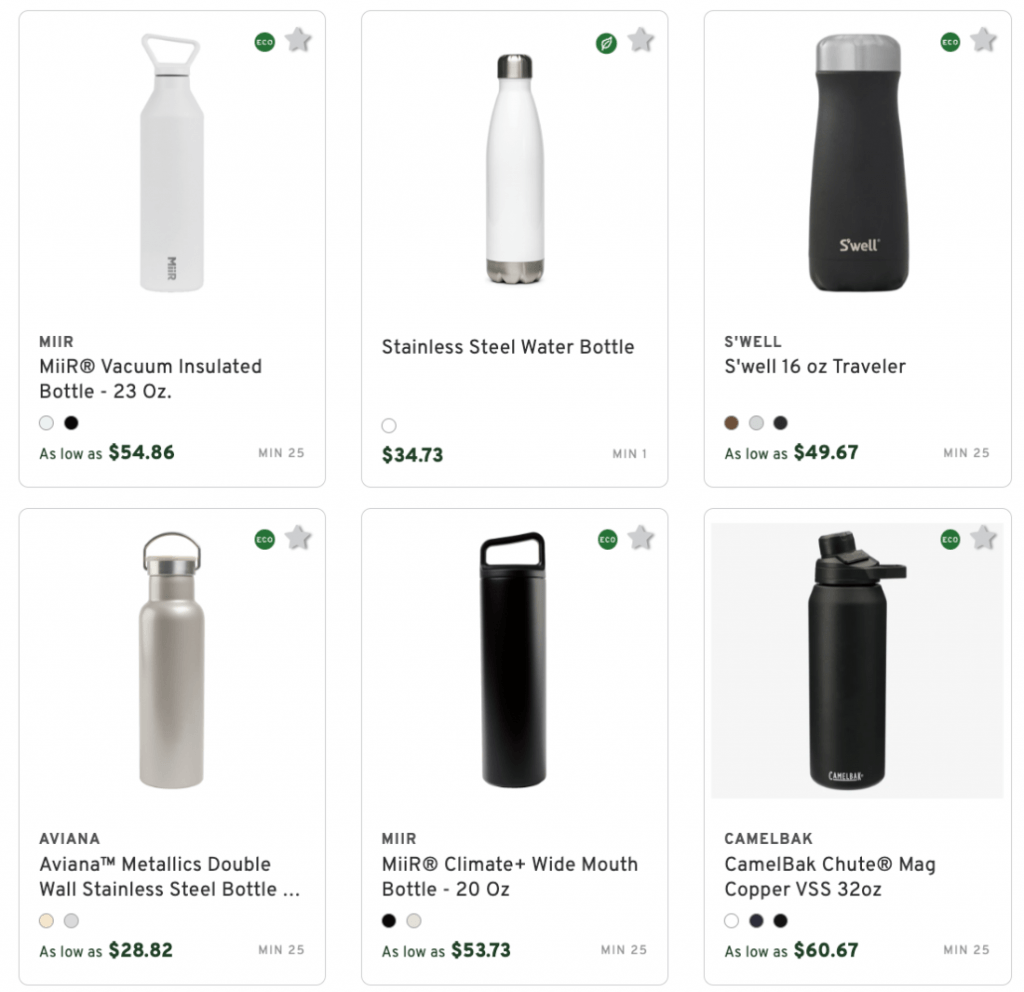
Task: Toggle favorite star on the S'well 16 oz Traveler
Action: pos(983,42)
